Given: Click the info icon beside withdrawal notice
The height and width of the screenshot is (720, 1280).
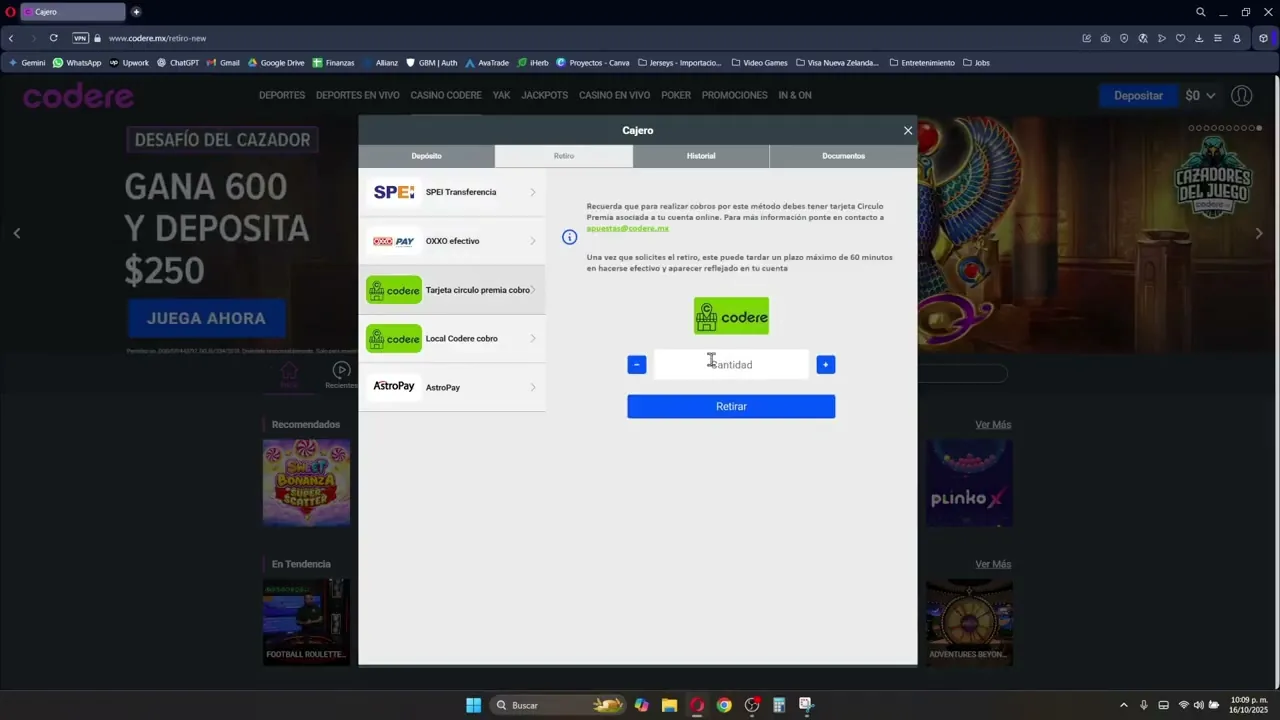Looking at the screenshot, I should pyautogui.click(x=570, y=237).
